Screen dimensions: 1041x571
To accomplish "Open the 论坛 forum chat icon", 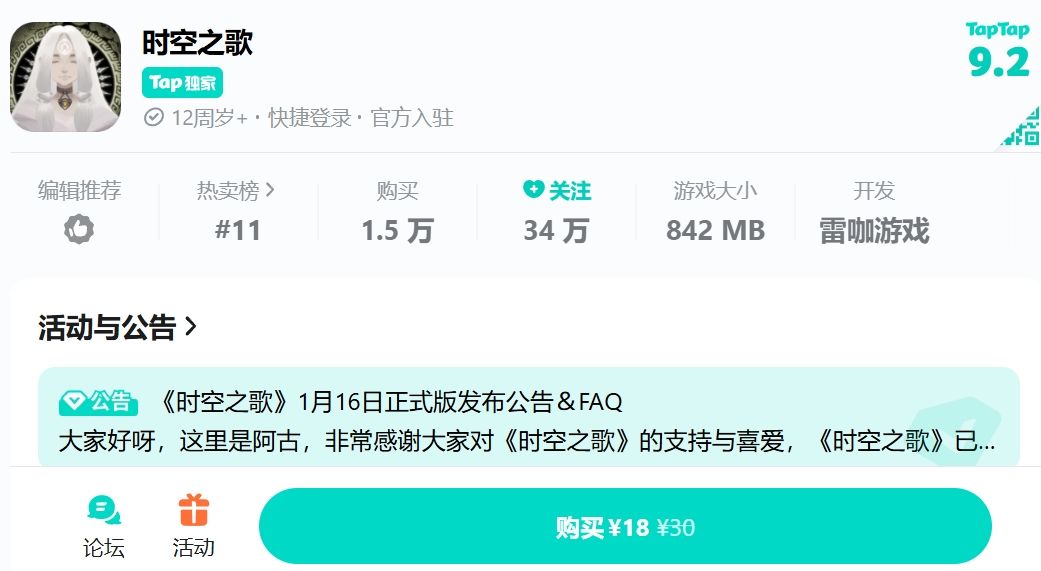I will click(104, 510).
